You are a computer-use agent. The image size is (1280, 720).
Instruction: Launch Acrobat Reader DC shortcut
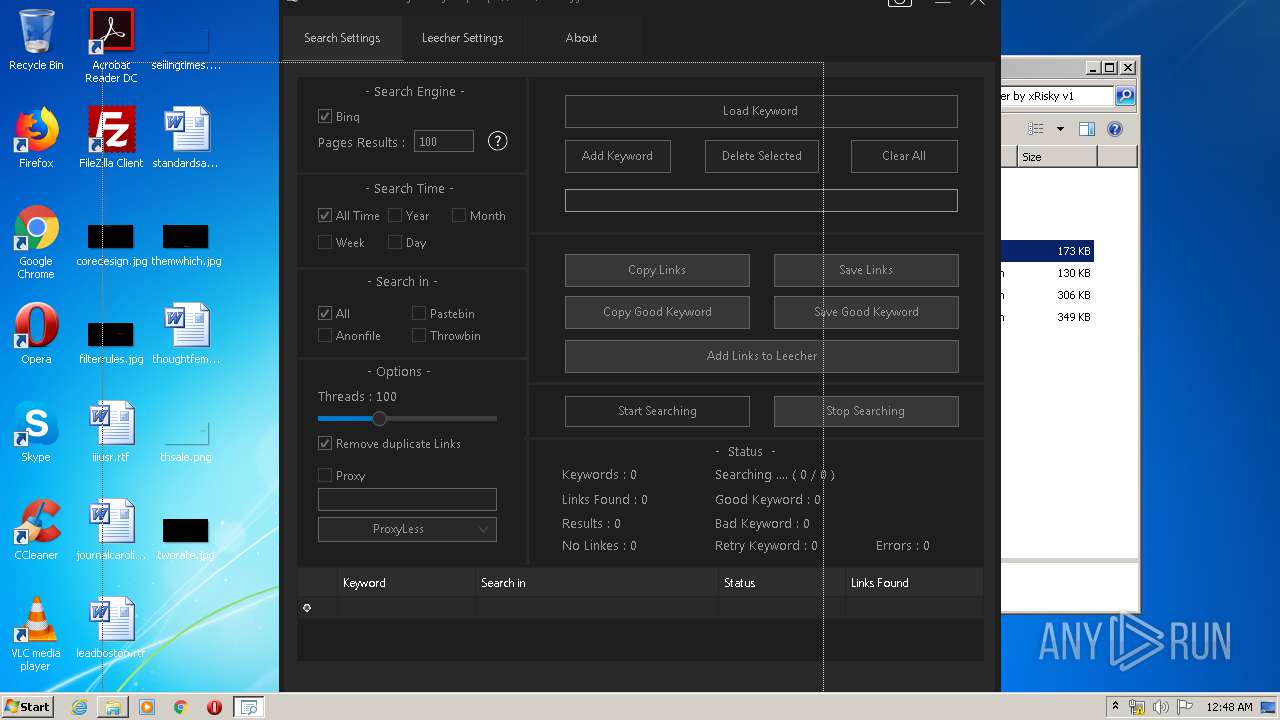pyautogui.click(x=111, y=46)
